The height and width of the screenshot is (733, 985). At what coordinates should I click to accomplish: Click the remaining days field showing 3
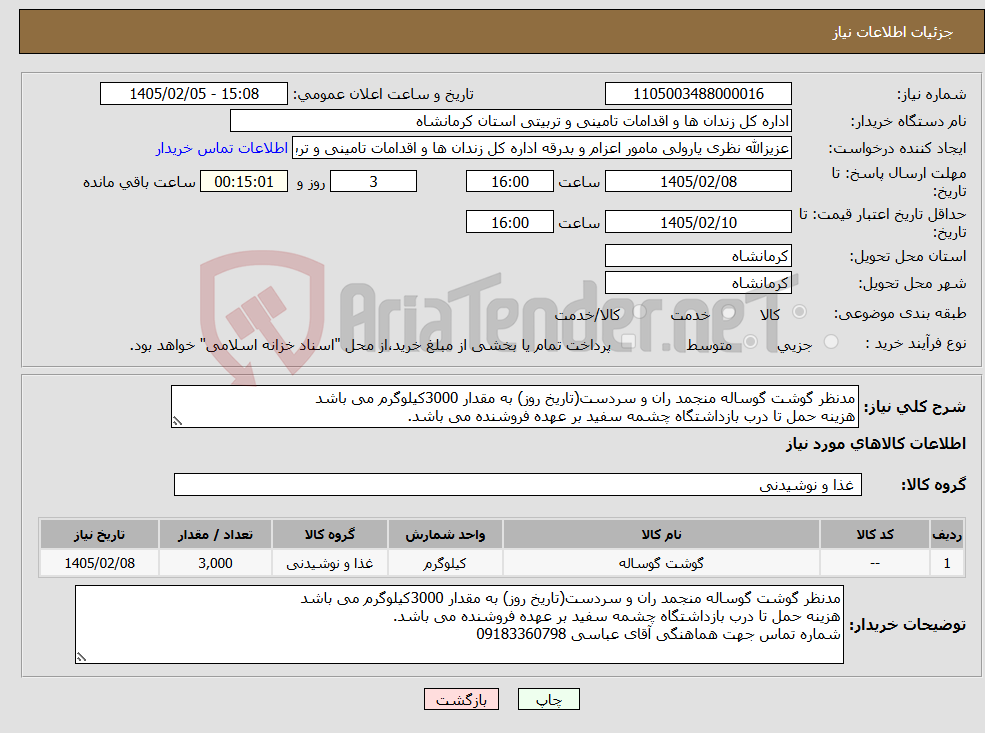(373, 182)
